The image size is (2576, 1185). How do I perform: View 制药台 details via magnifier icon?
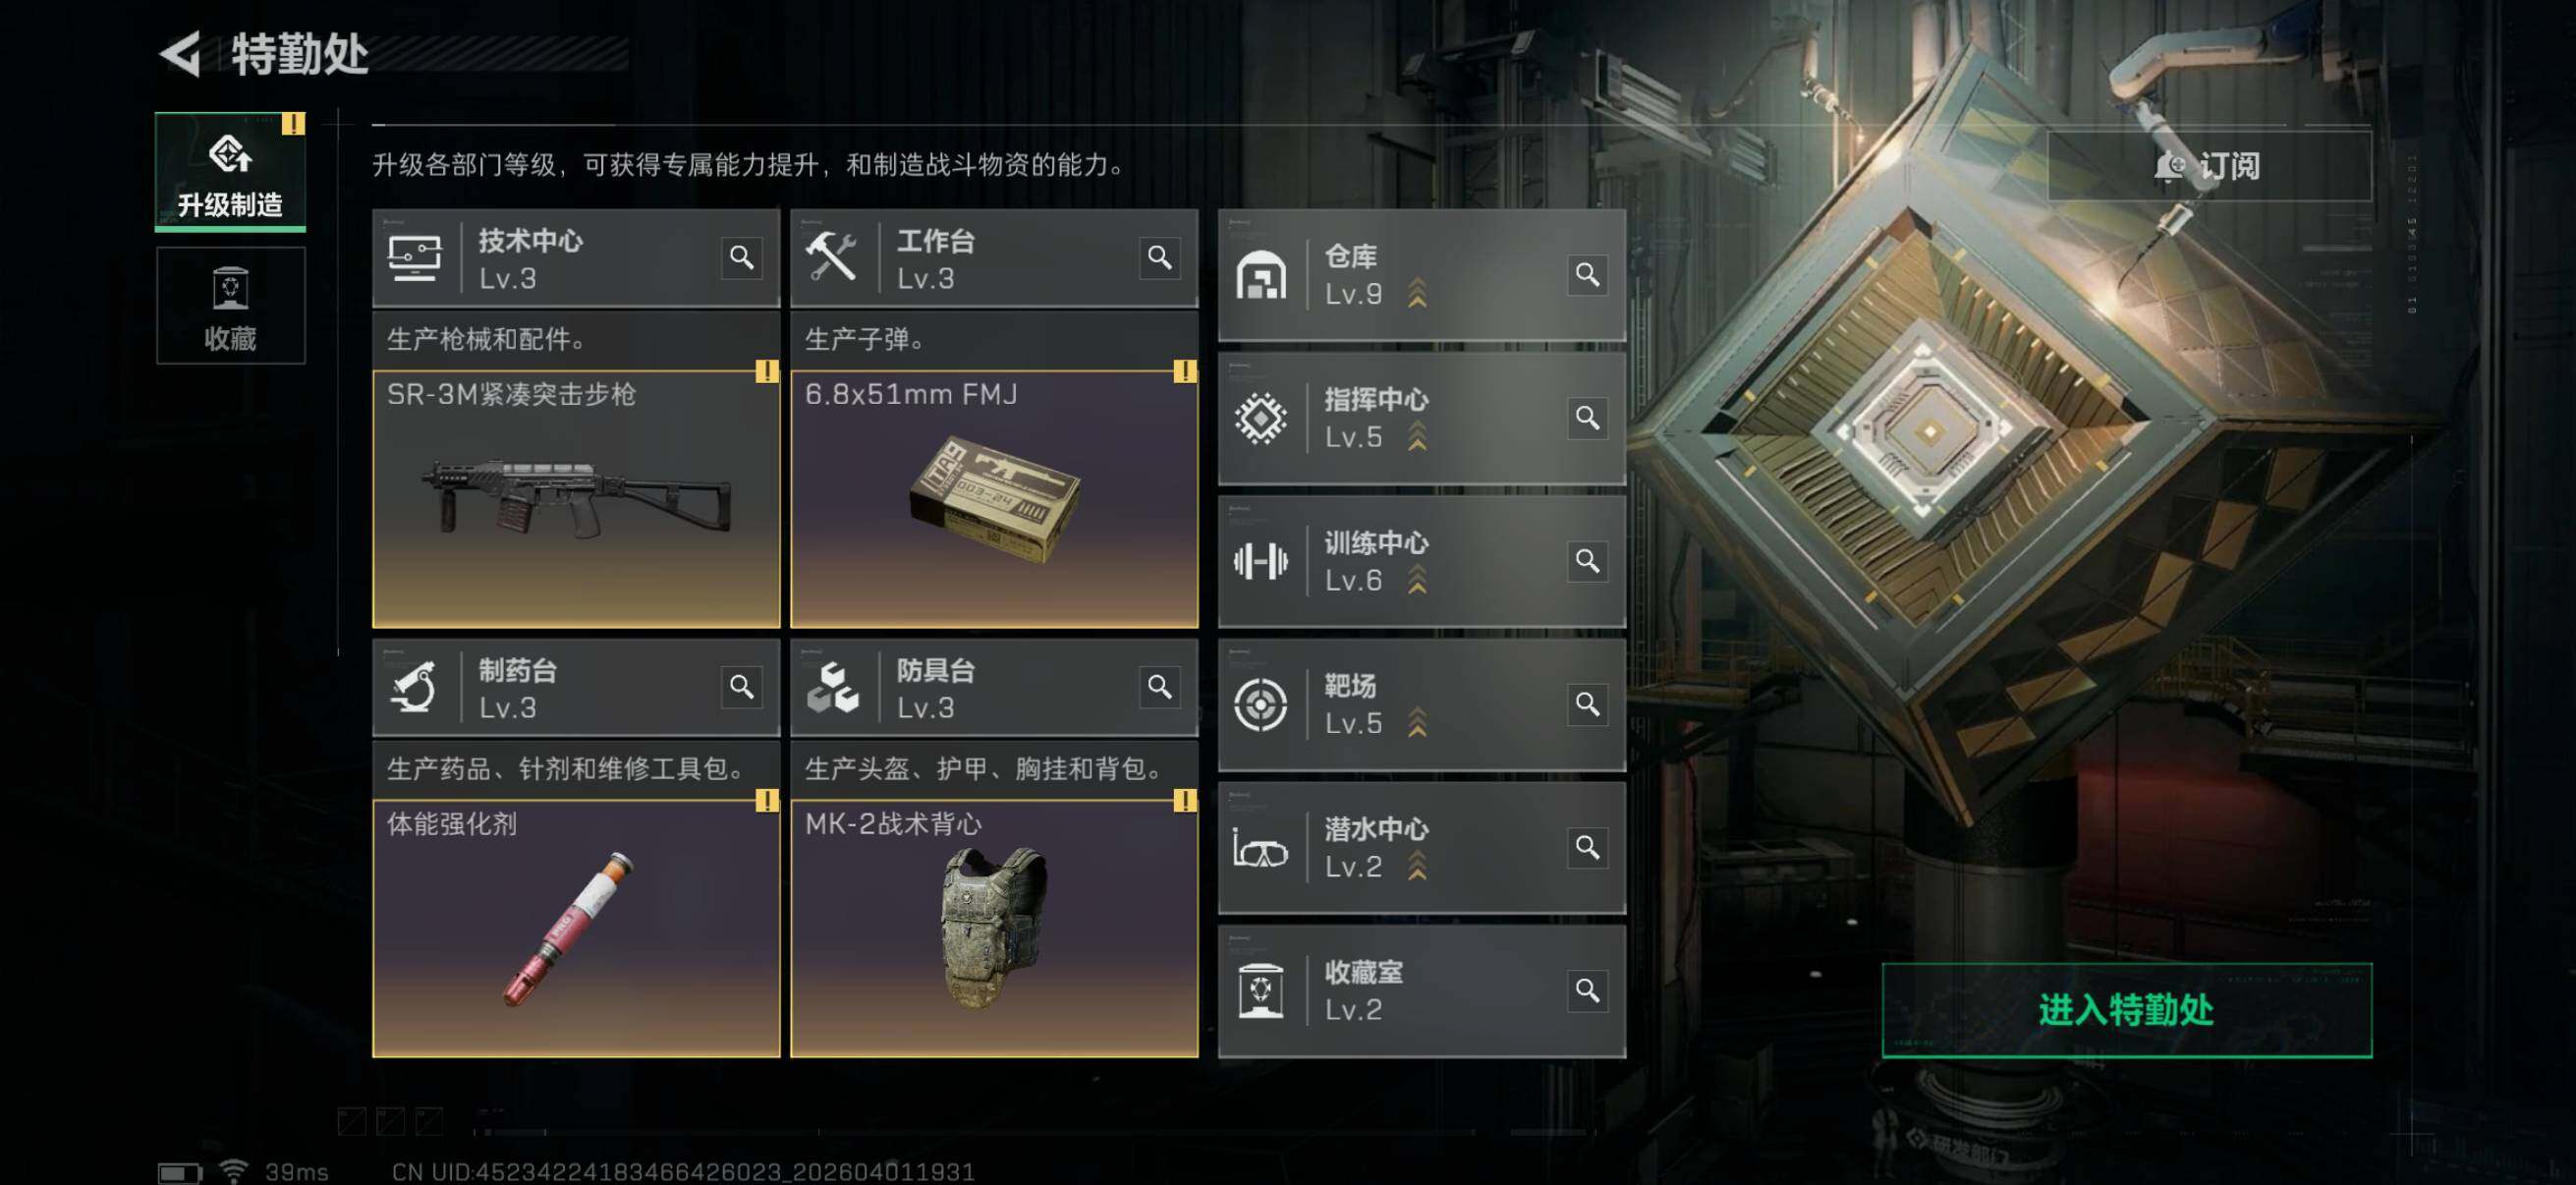pos(741,687)
